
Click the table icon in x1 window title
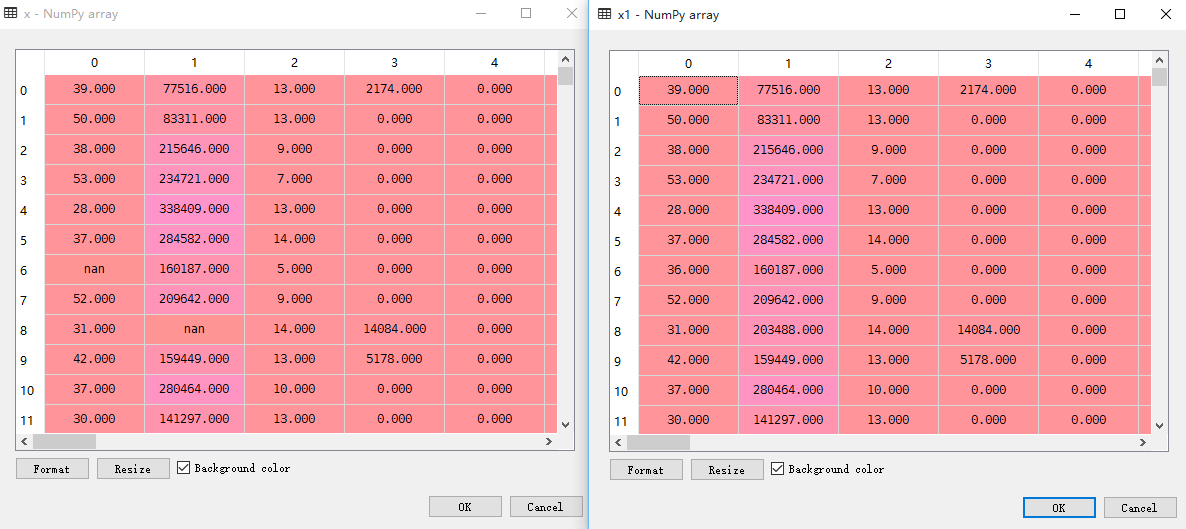tap(604, 14)
